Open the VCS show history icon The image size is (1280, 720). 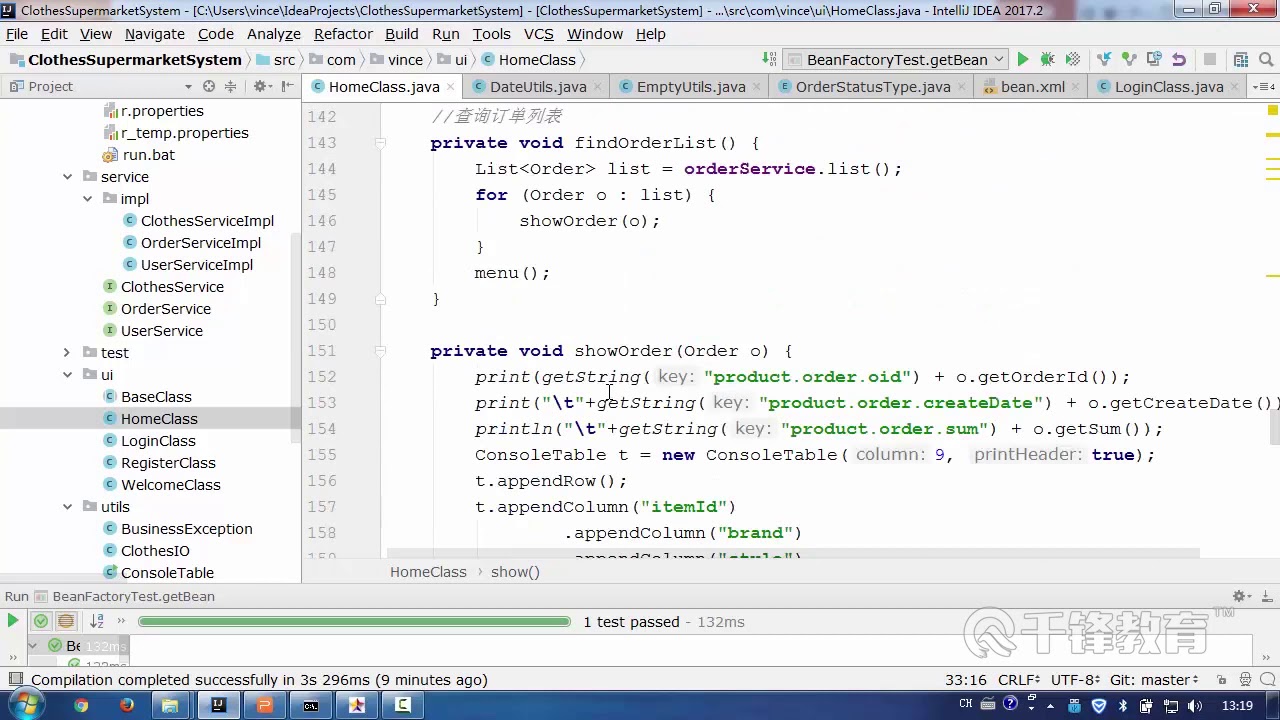1154,60
